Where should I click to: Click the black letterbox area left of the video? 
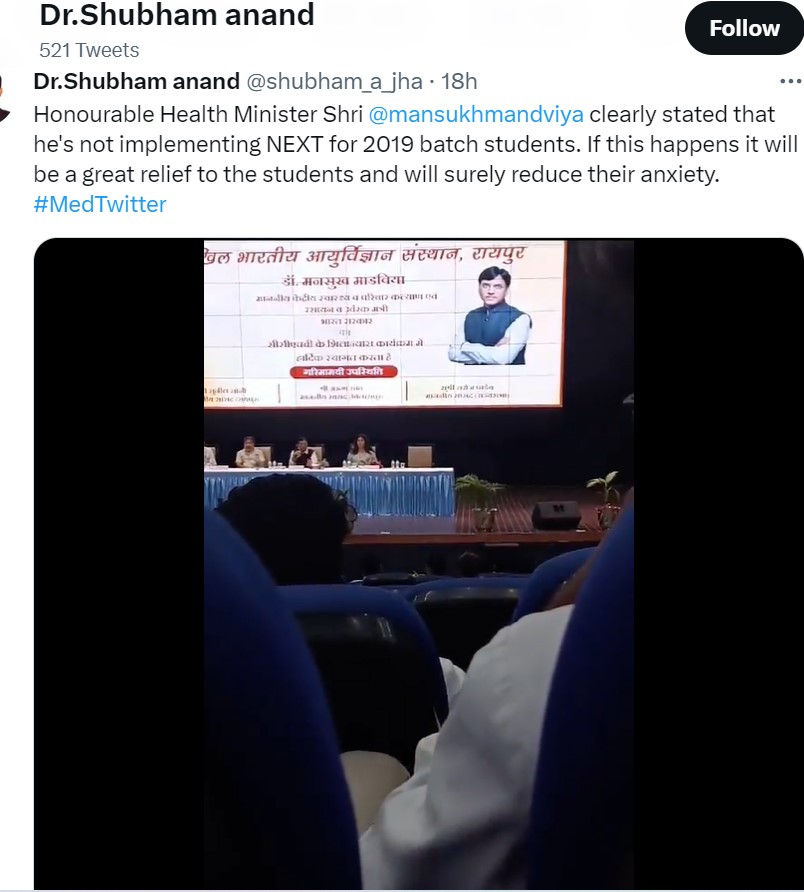coord(119,563)
